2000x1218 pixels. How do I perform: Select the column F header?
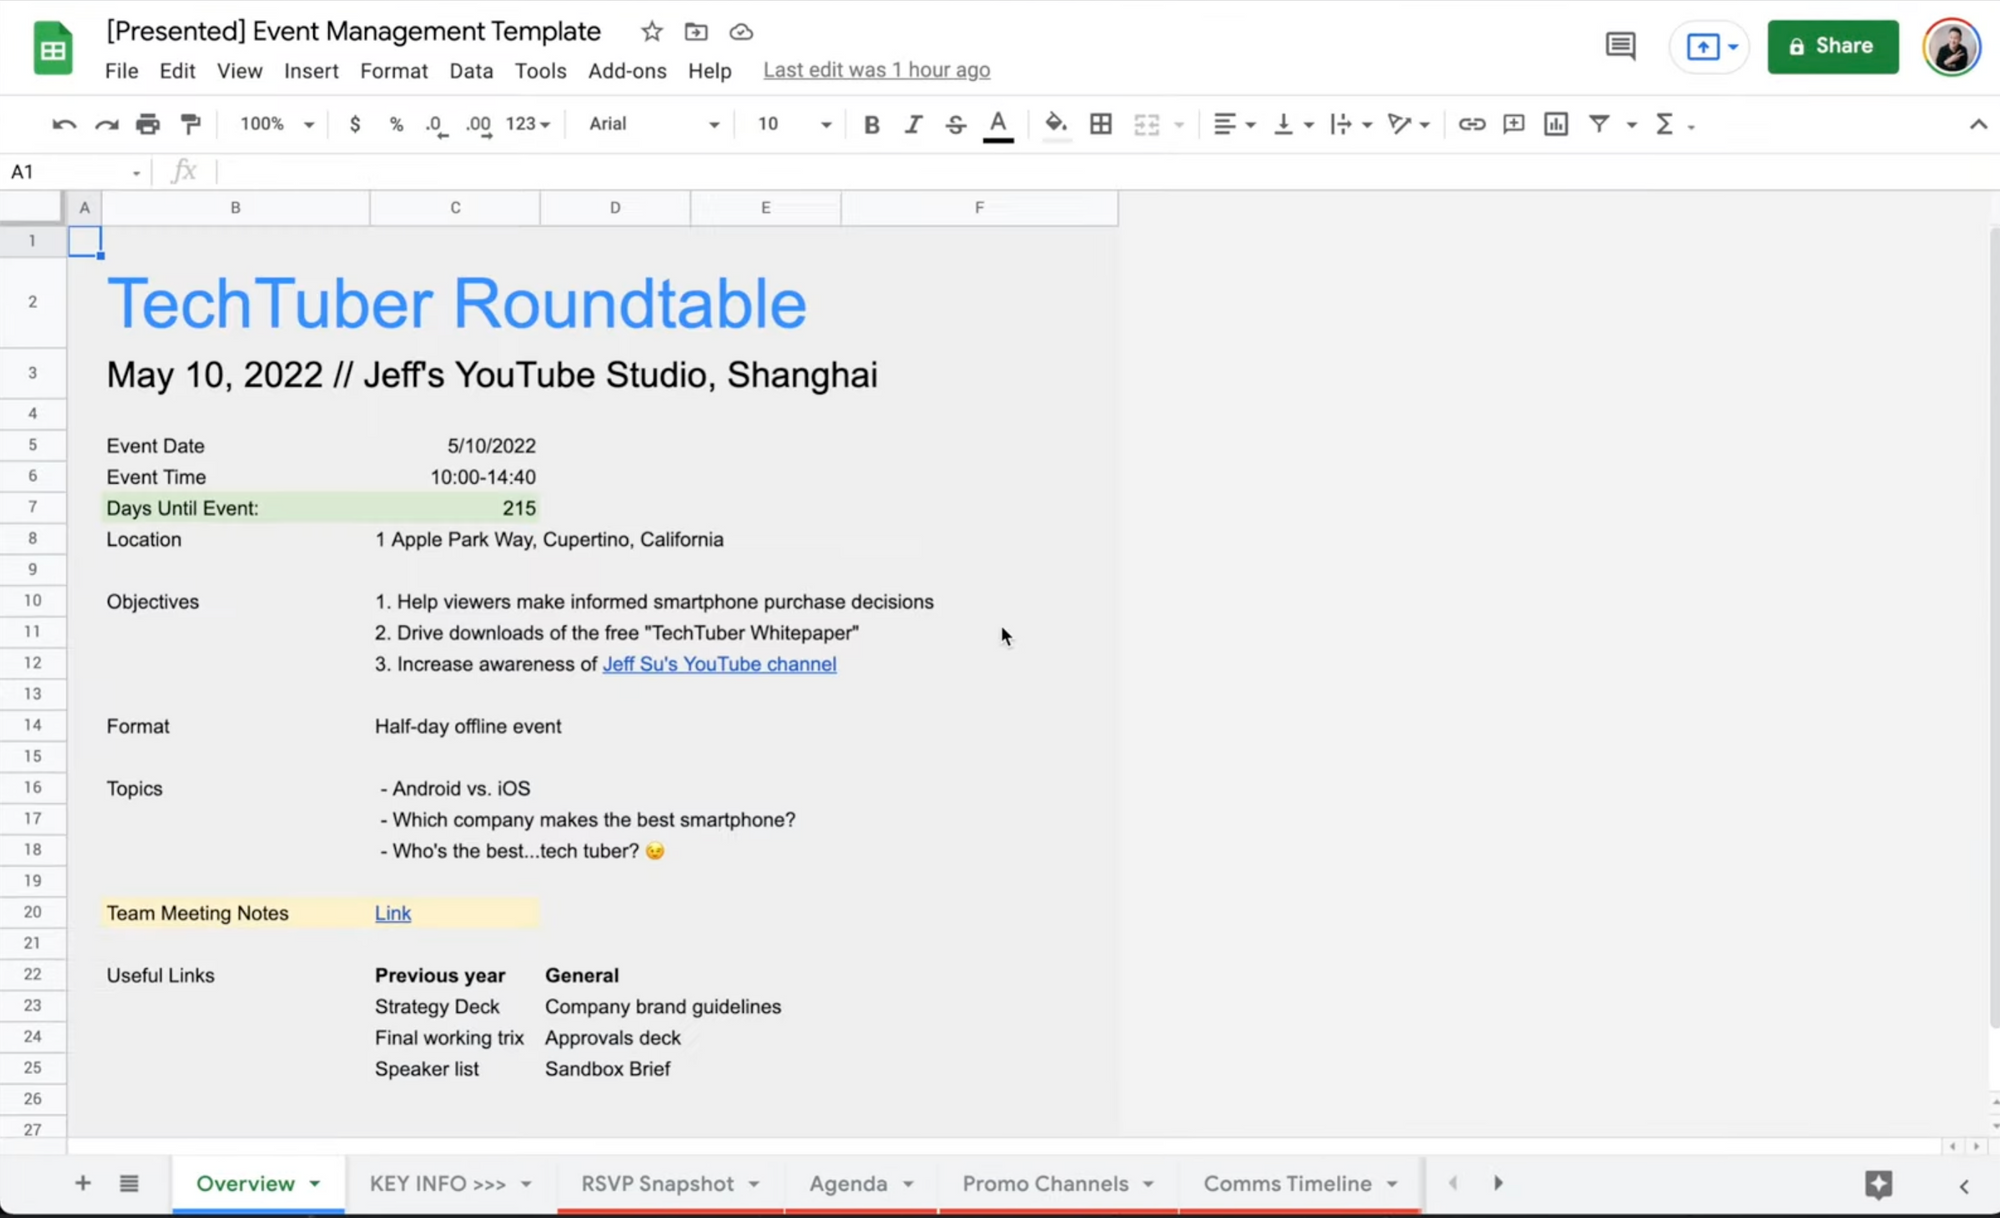point(979,207)
